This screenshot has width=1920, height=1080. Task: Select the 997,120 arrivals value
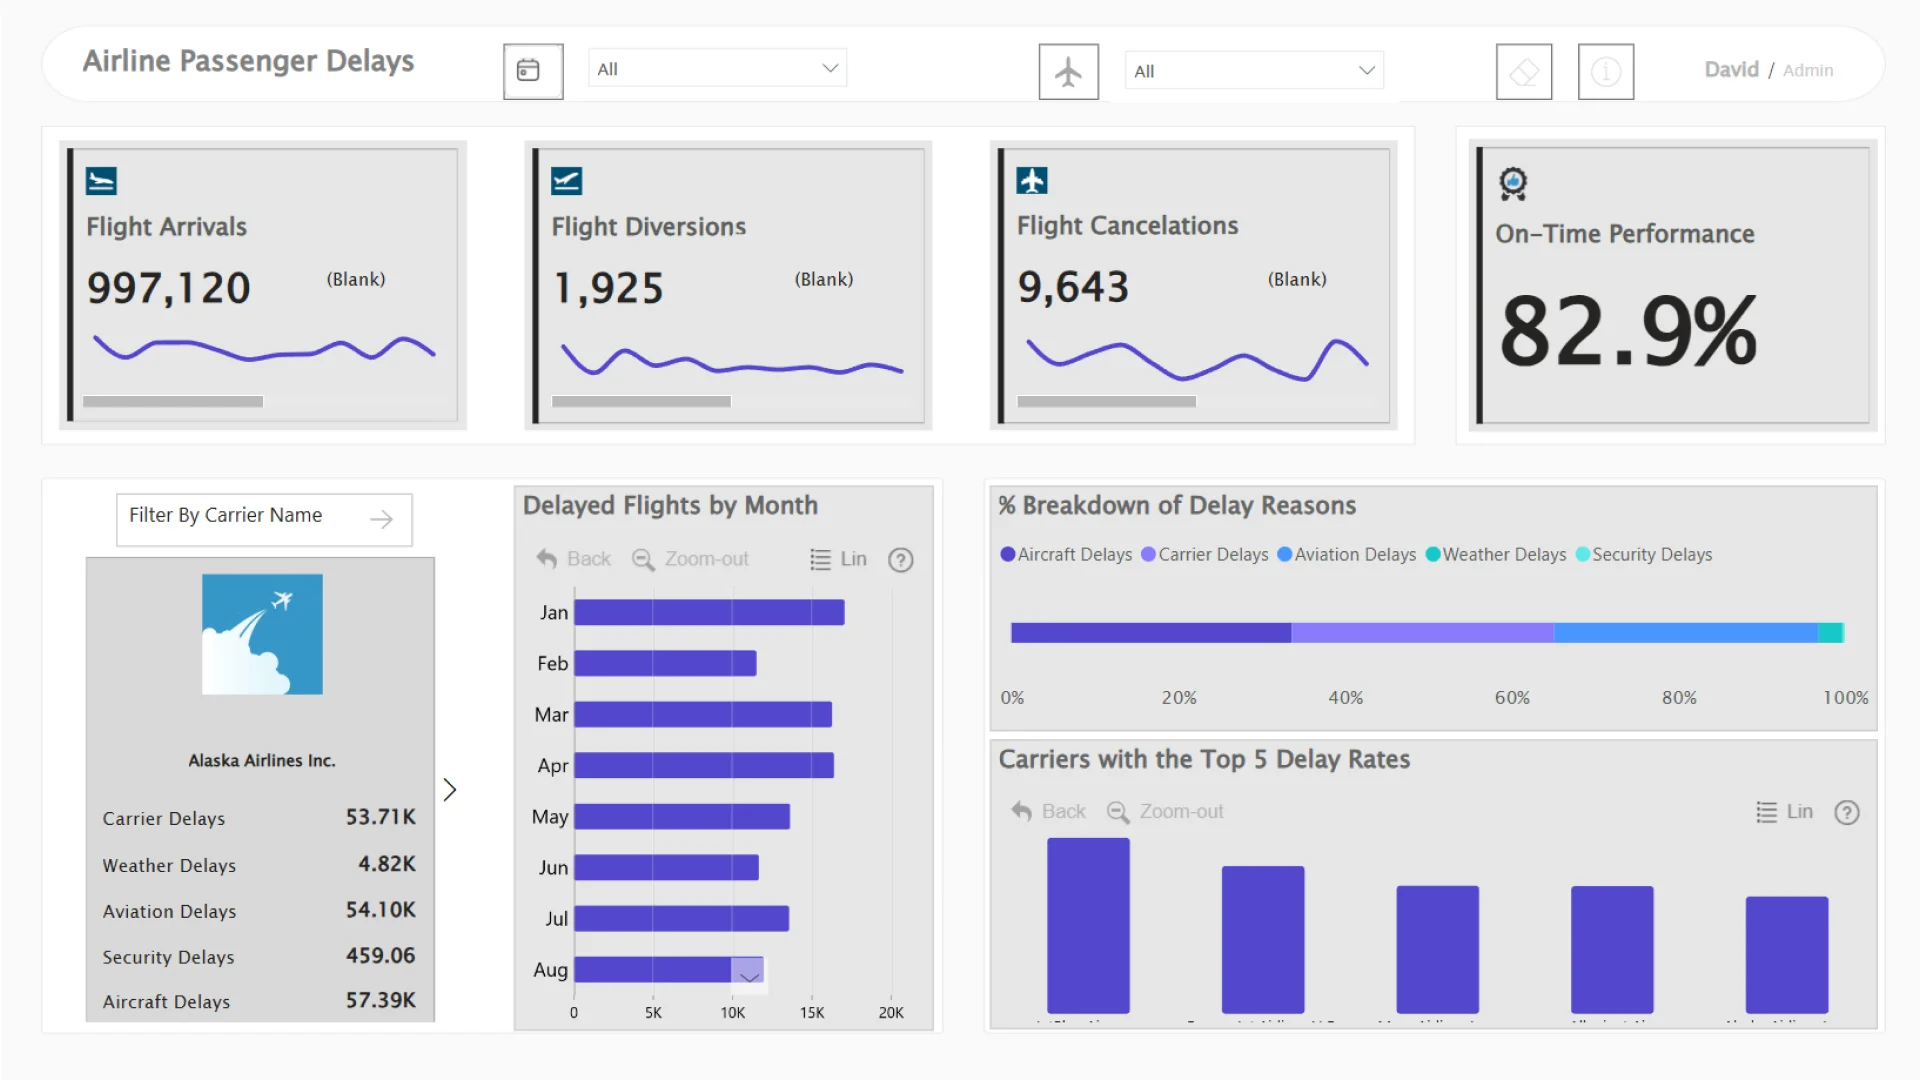(x=168, y=288)
